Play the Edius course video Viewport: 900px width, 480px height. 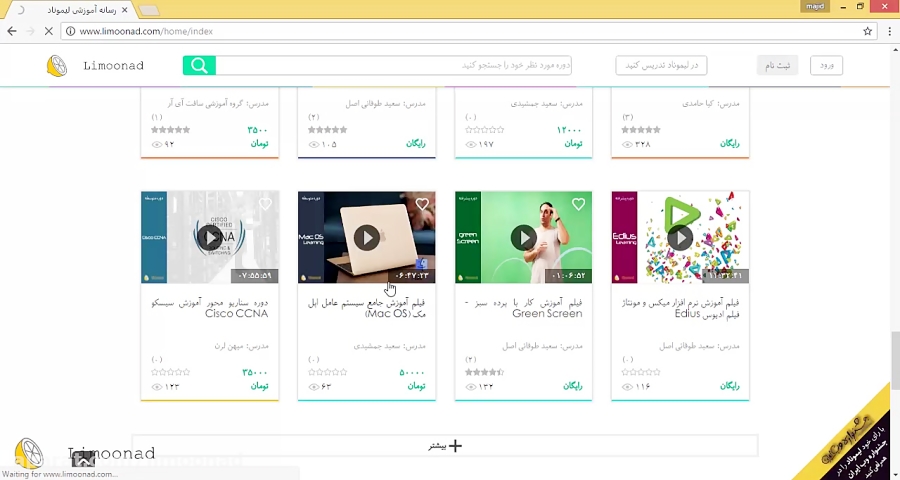pos(680,237)
